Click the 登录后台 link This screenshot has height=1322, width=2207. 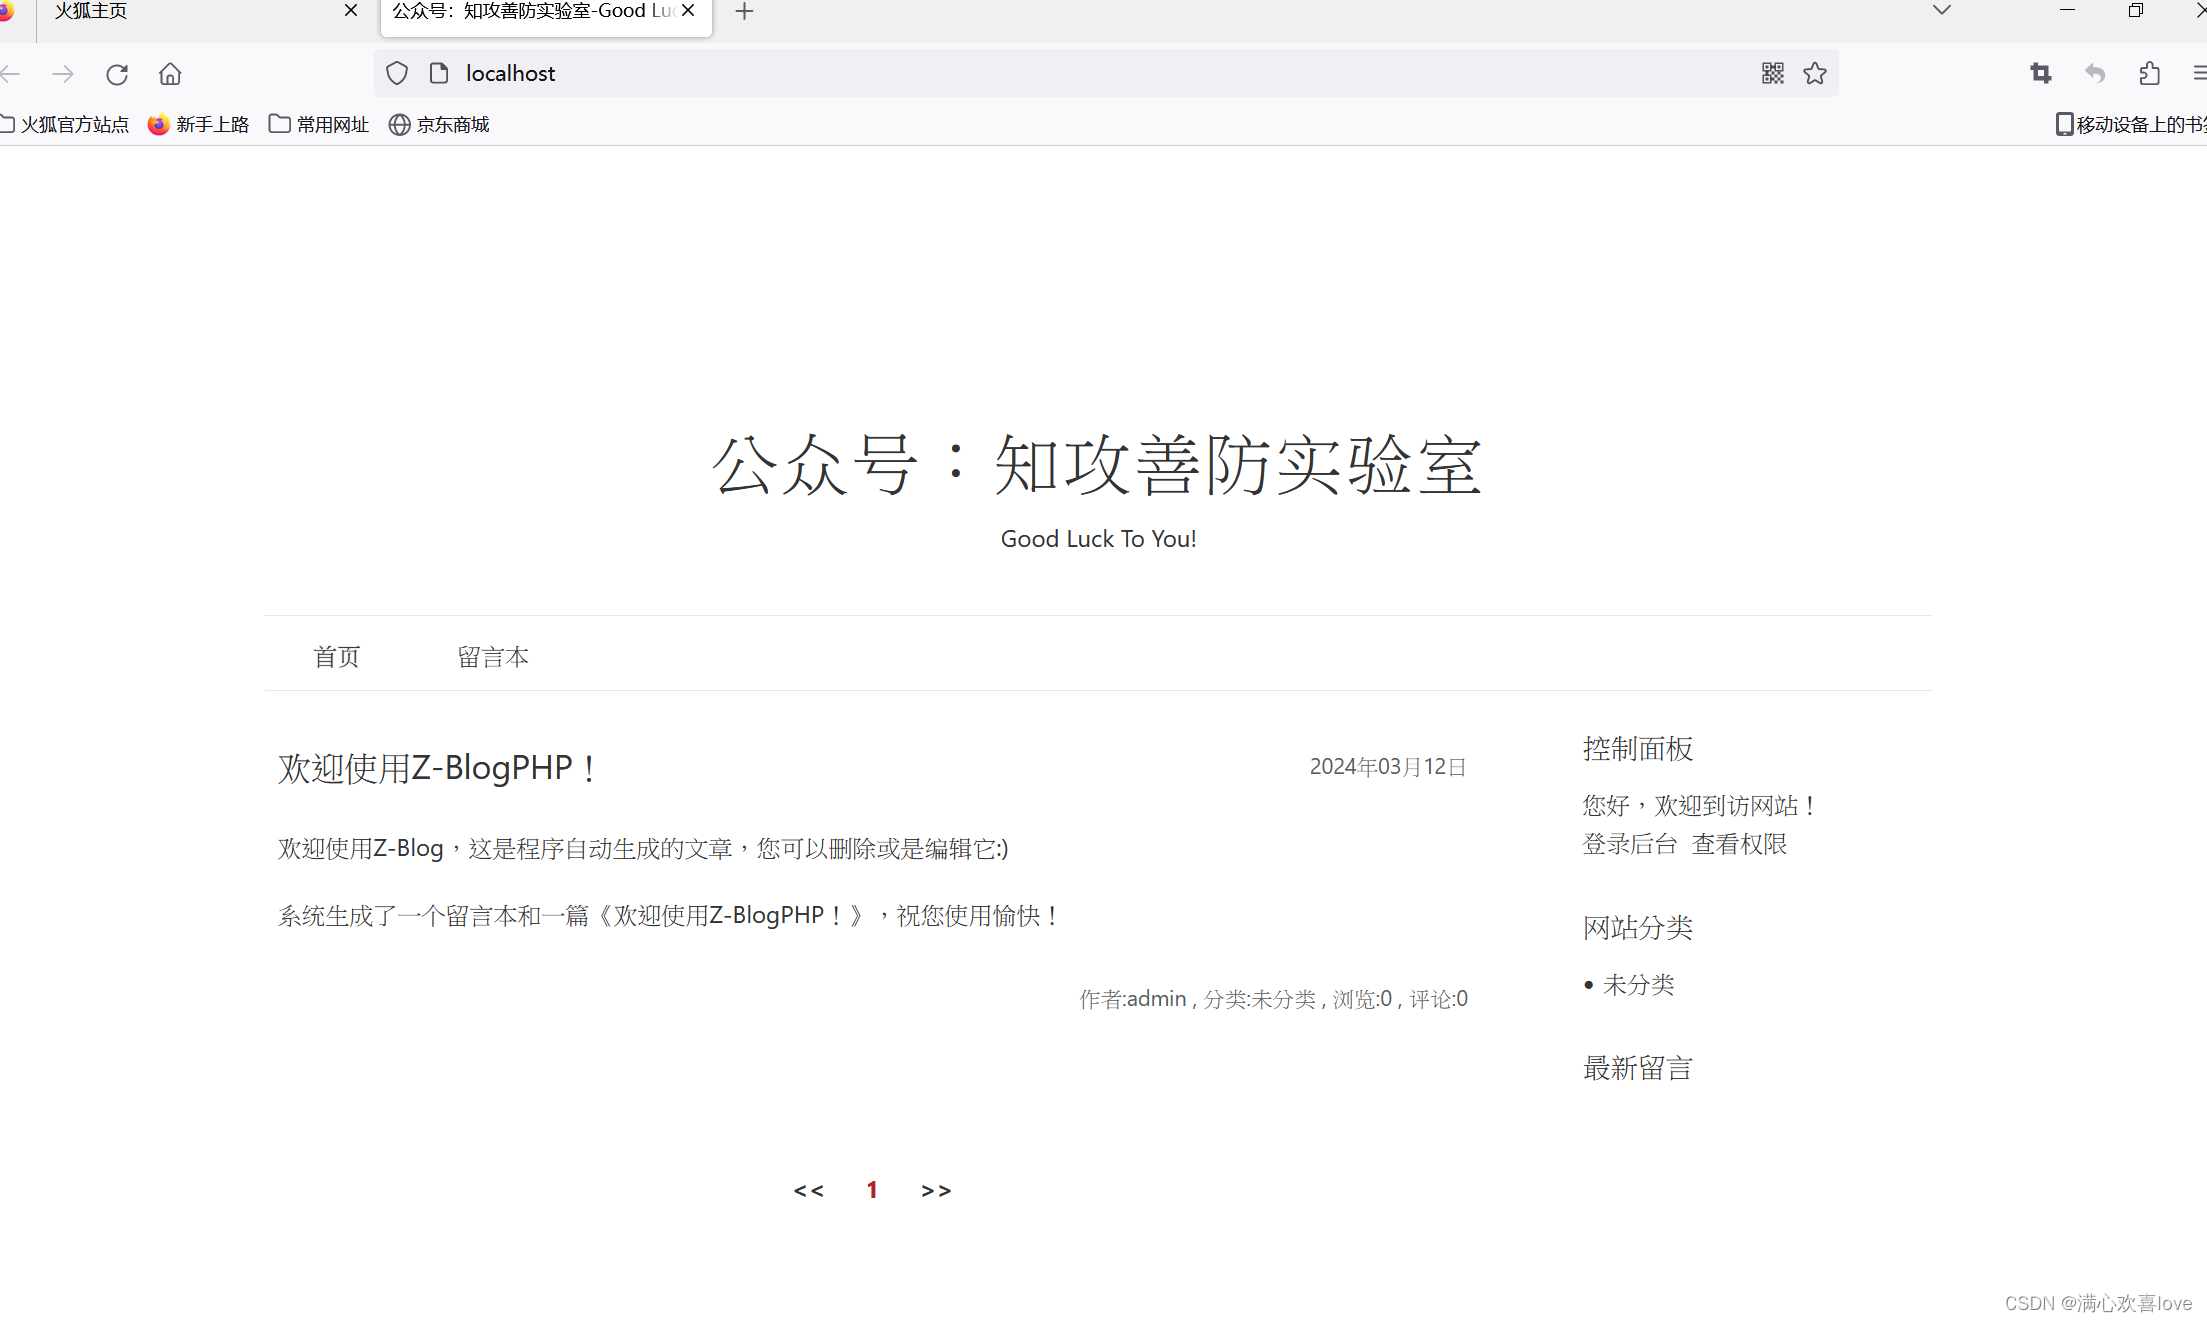click(1629, 844)
